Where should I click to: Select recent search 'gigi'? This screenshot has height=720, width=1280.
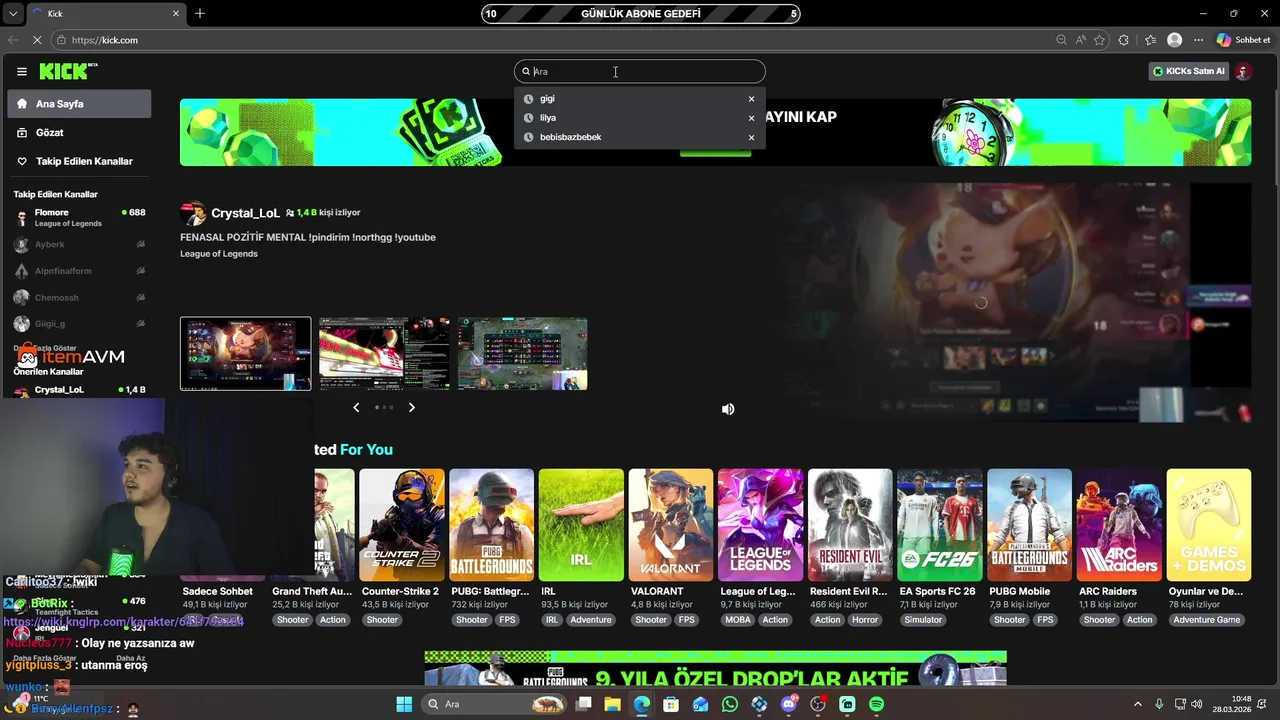(x=547, y=99)
